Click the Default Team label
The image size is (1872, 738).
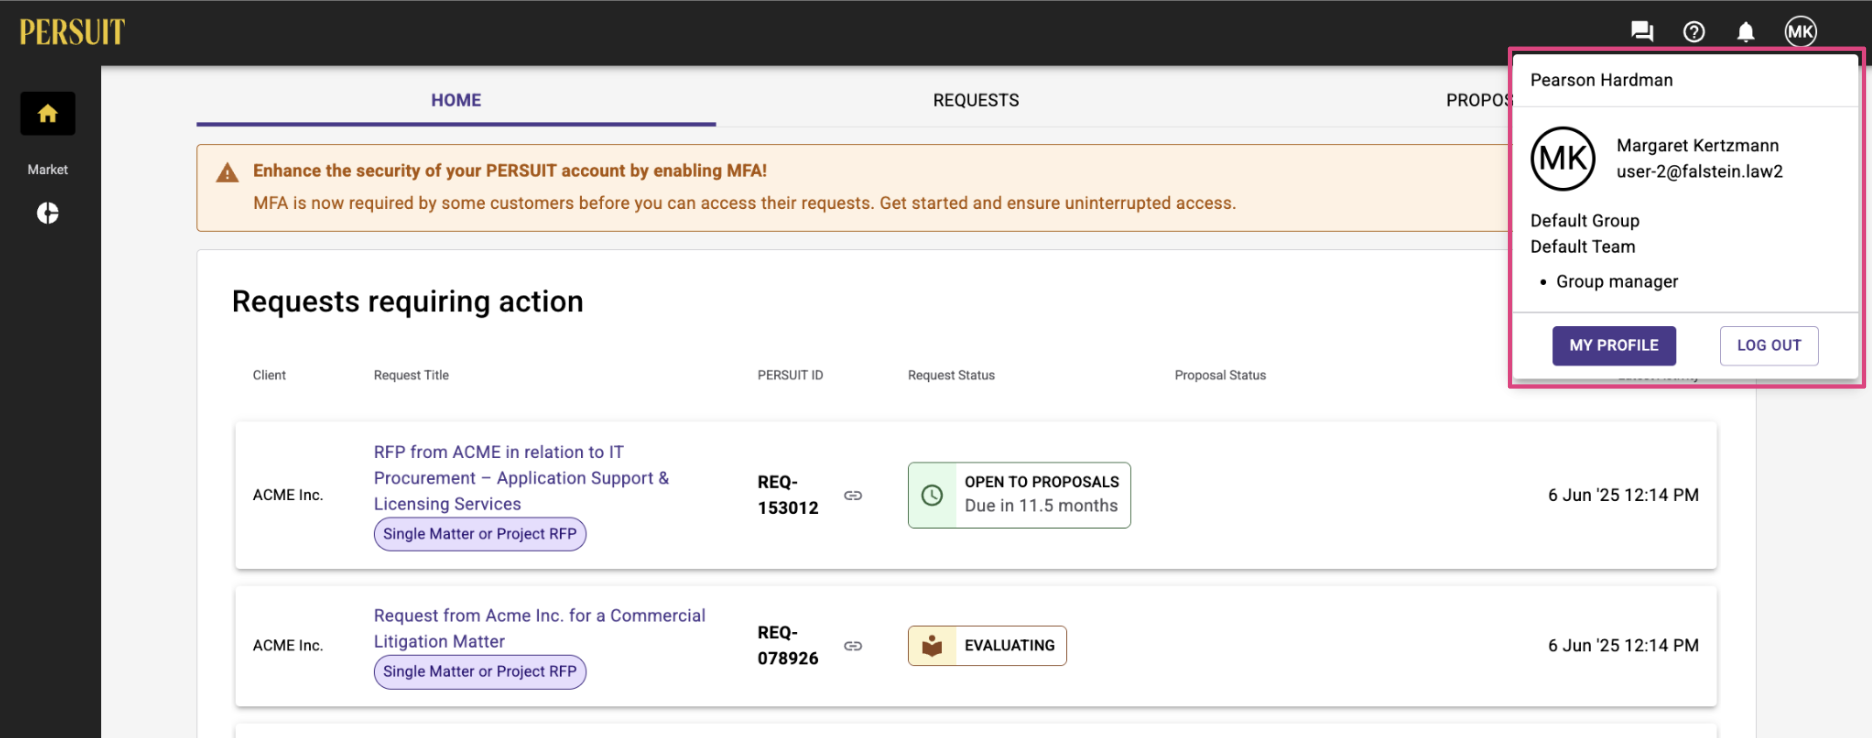pyautogui.click(x=1582, y=247)
